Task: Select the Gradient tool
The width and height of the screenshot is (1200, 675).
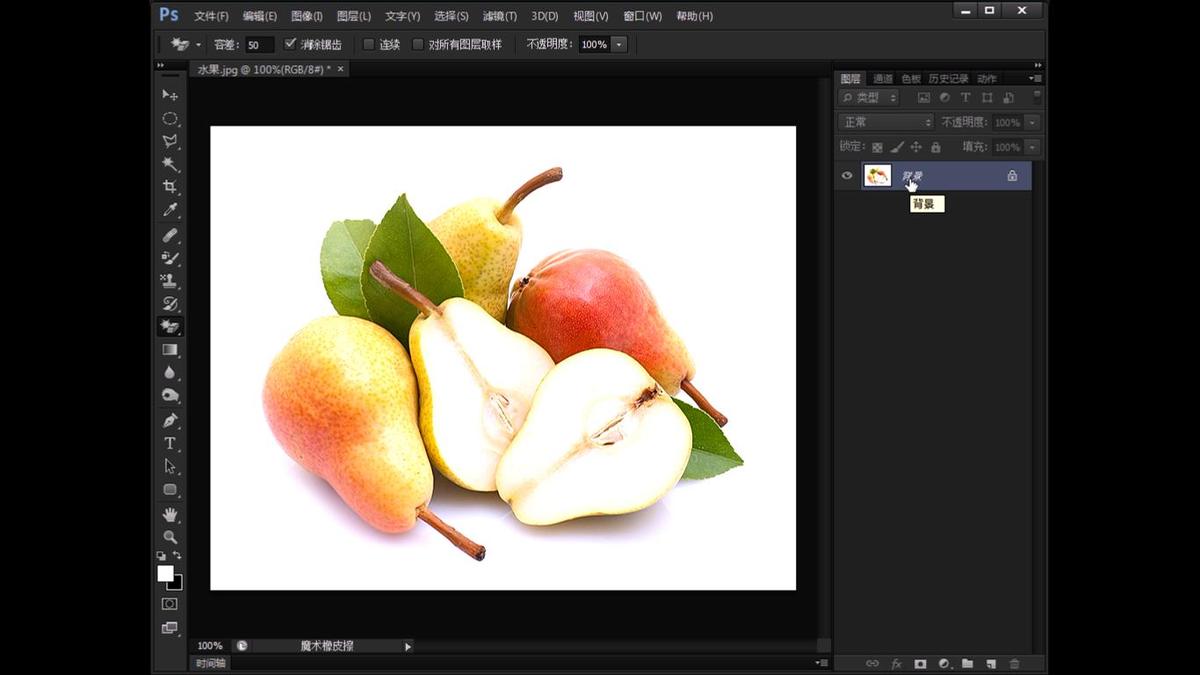Action: tap(170, 349)
